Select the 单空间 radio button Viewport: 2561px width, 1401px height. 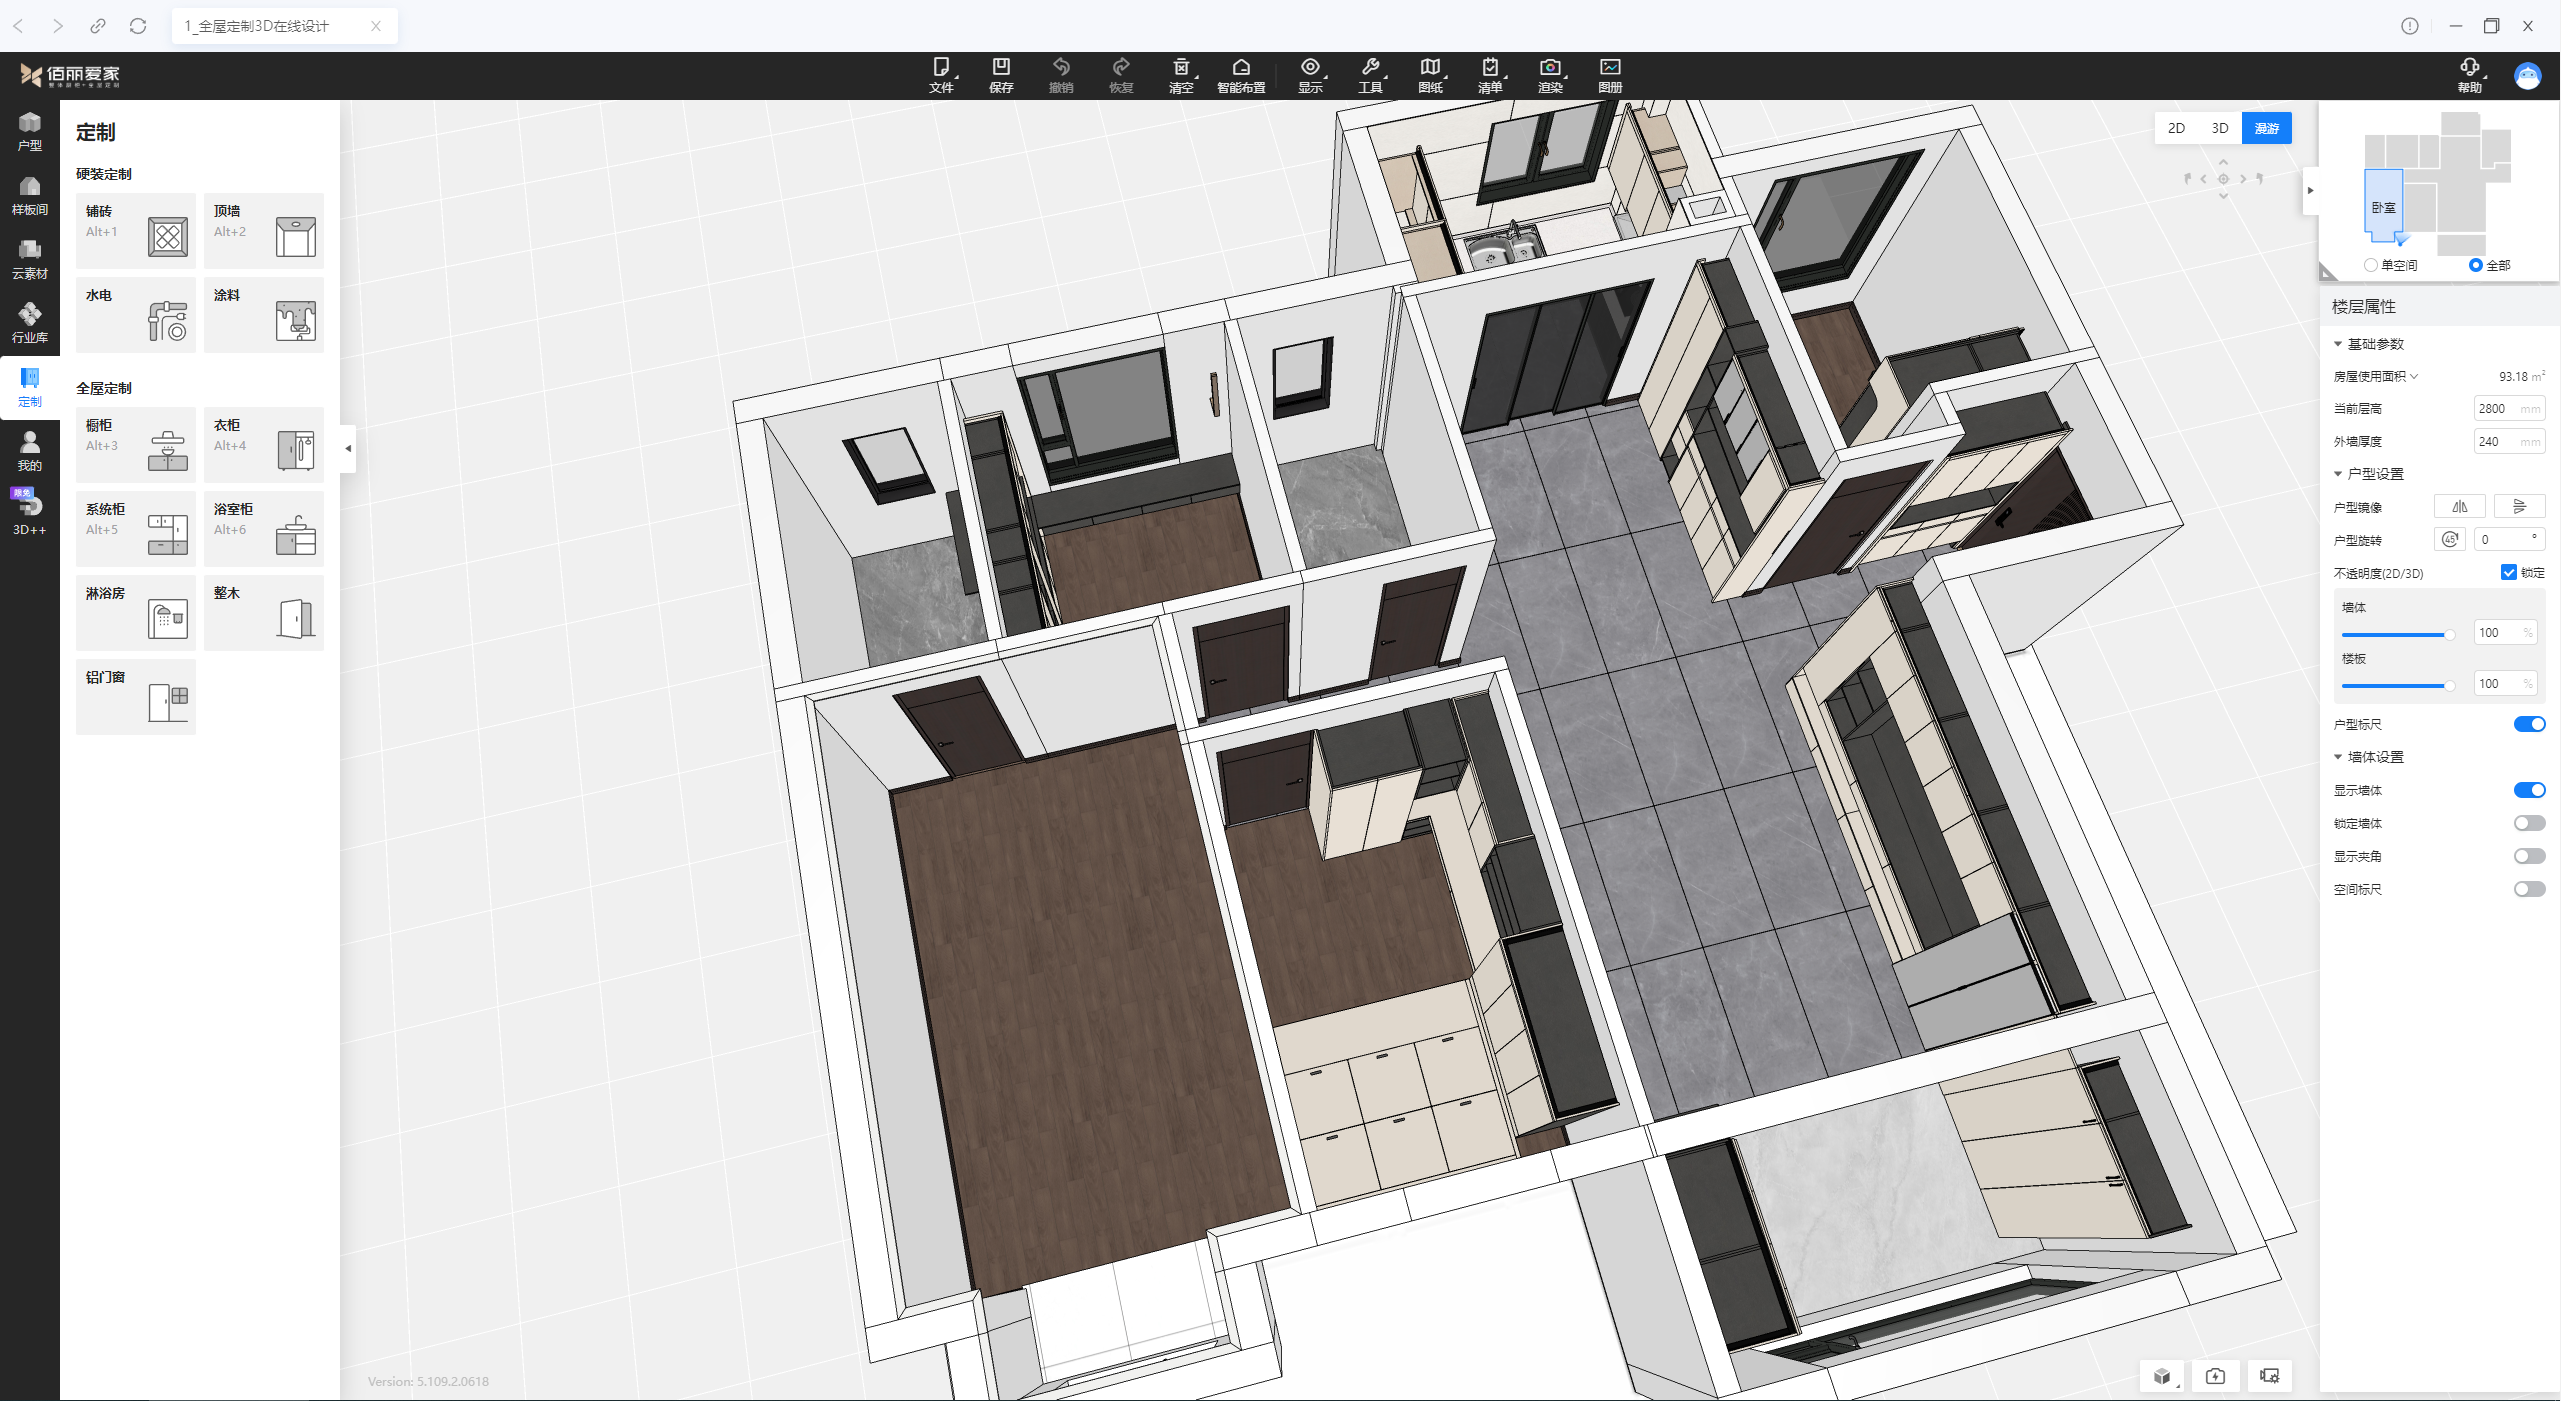[2371, 265]
